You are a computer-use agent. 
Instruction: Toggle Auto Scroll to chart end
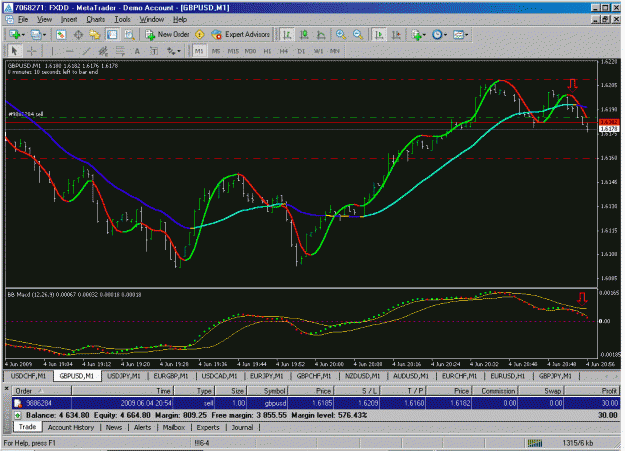click(379, 35)
